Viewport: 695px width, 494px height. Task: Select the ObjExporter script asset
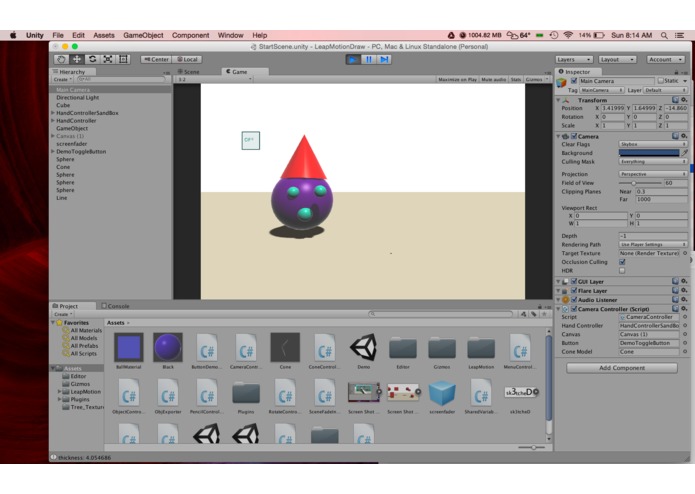(168, 397)
